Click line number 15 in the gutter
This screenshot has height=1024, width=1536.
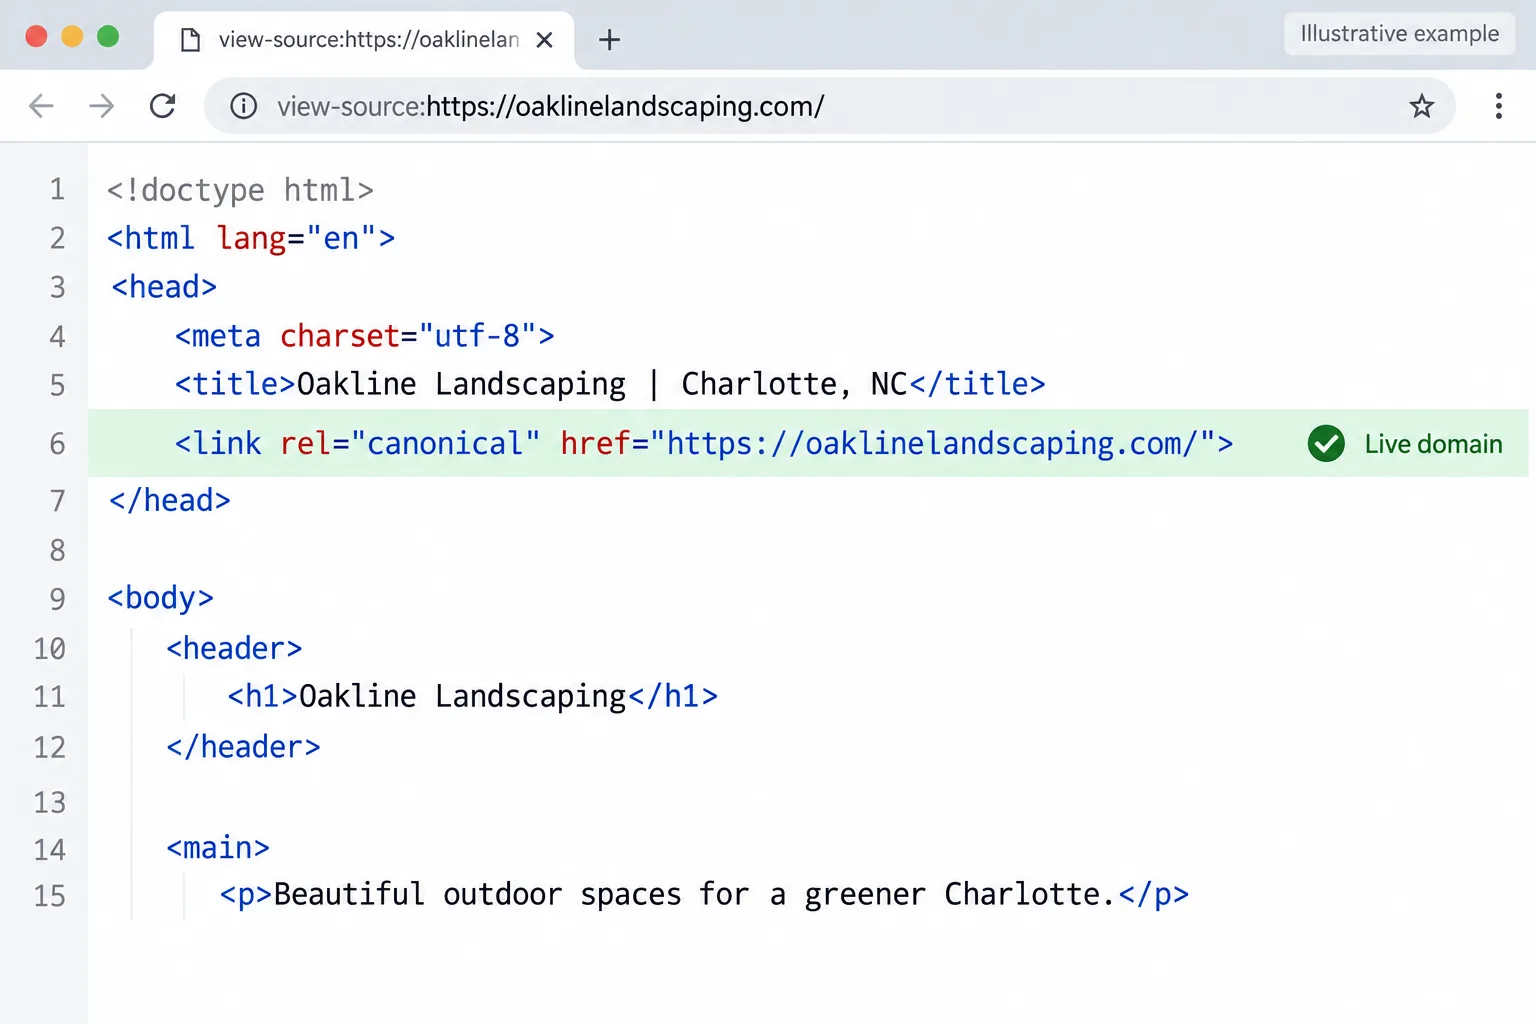pos(50,895)
